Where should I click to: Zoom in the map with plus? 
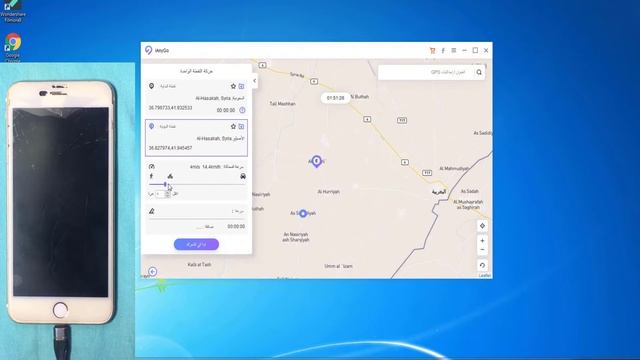click(x=482, y=241)
